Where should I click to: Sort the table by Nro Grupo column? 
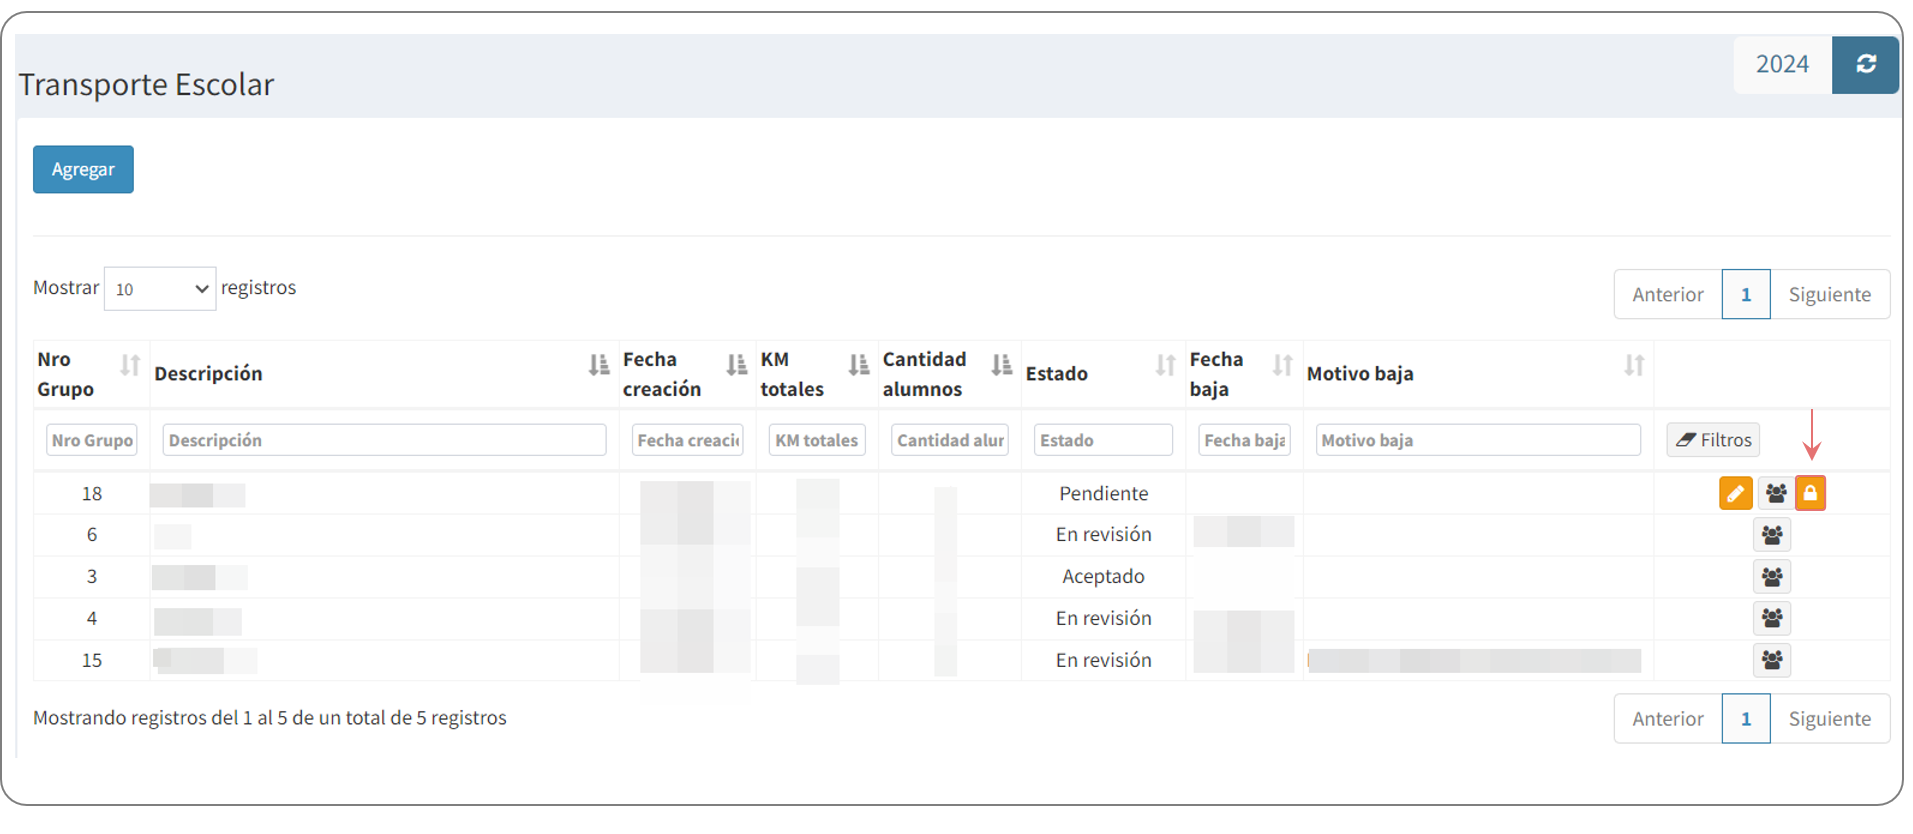pos(130,366)
